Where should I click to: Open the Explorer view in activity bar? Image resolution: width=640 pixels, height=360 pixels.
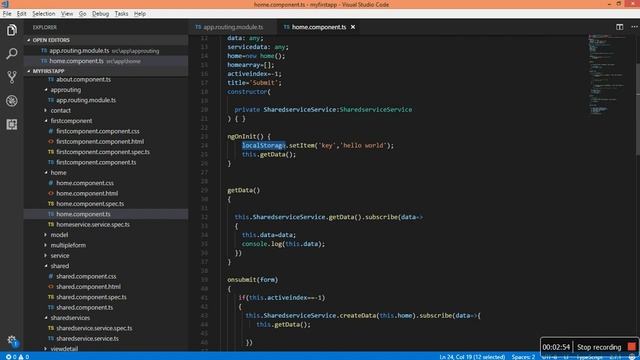point(11,30)
